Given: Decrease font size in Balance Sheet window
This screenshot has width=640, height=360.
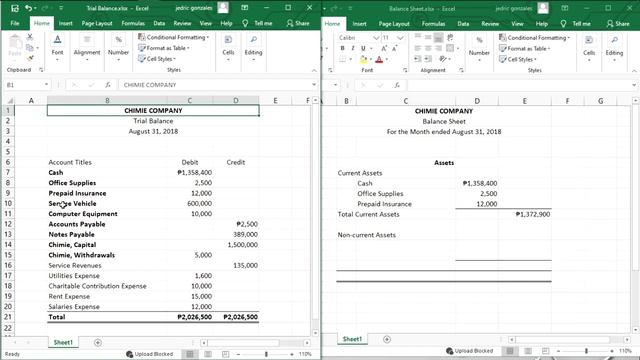Looking at the screenshot, I should (394, 49).
